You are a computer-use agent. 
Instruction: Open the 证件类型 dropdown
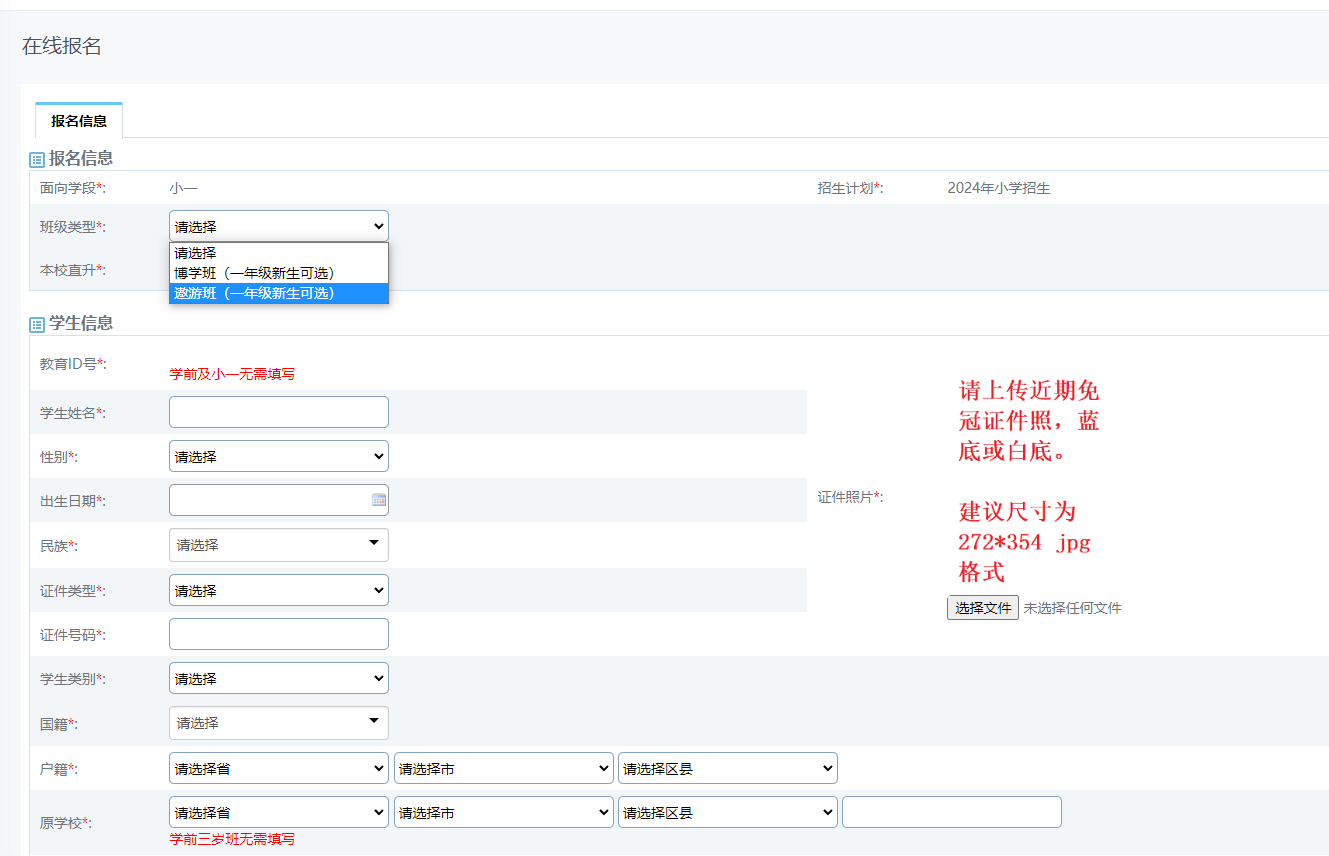coord(278,591)
